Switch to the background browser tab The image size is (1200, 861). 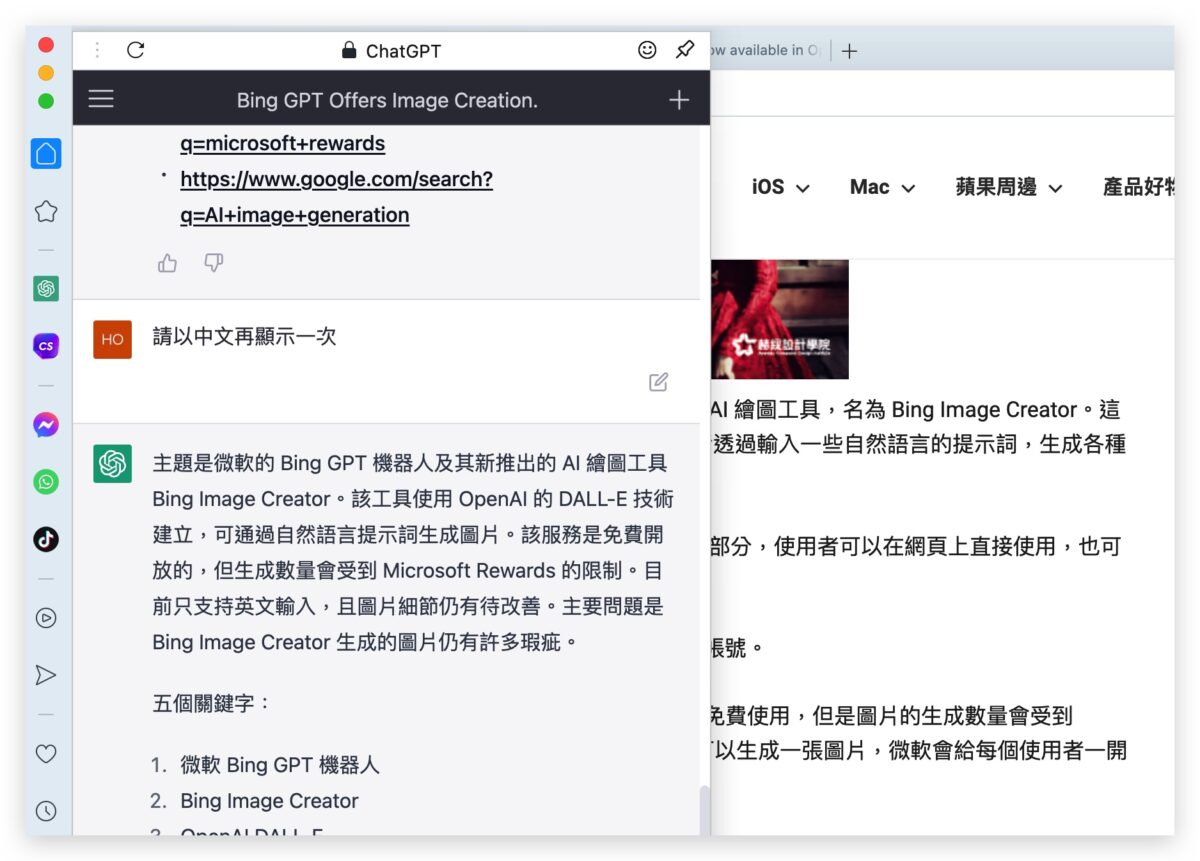pyautogui.click(x=766, y=50)
